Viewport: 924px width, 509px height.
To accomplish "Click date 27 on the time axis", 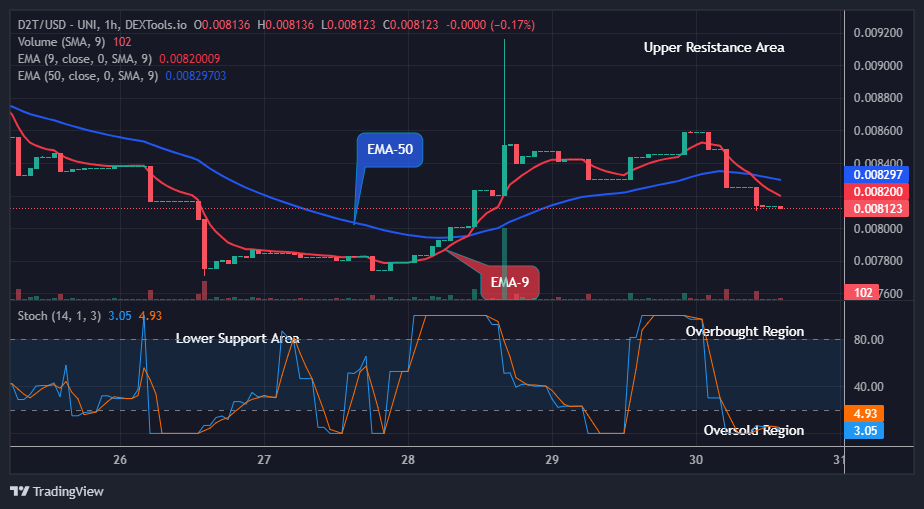I will [x=264, y=460].
